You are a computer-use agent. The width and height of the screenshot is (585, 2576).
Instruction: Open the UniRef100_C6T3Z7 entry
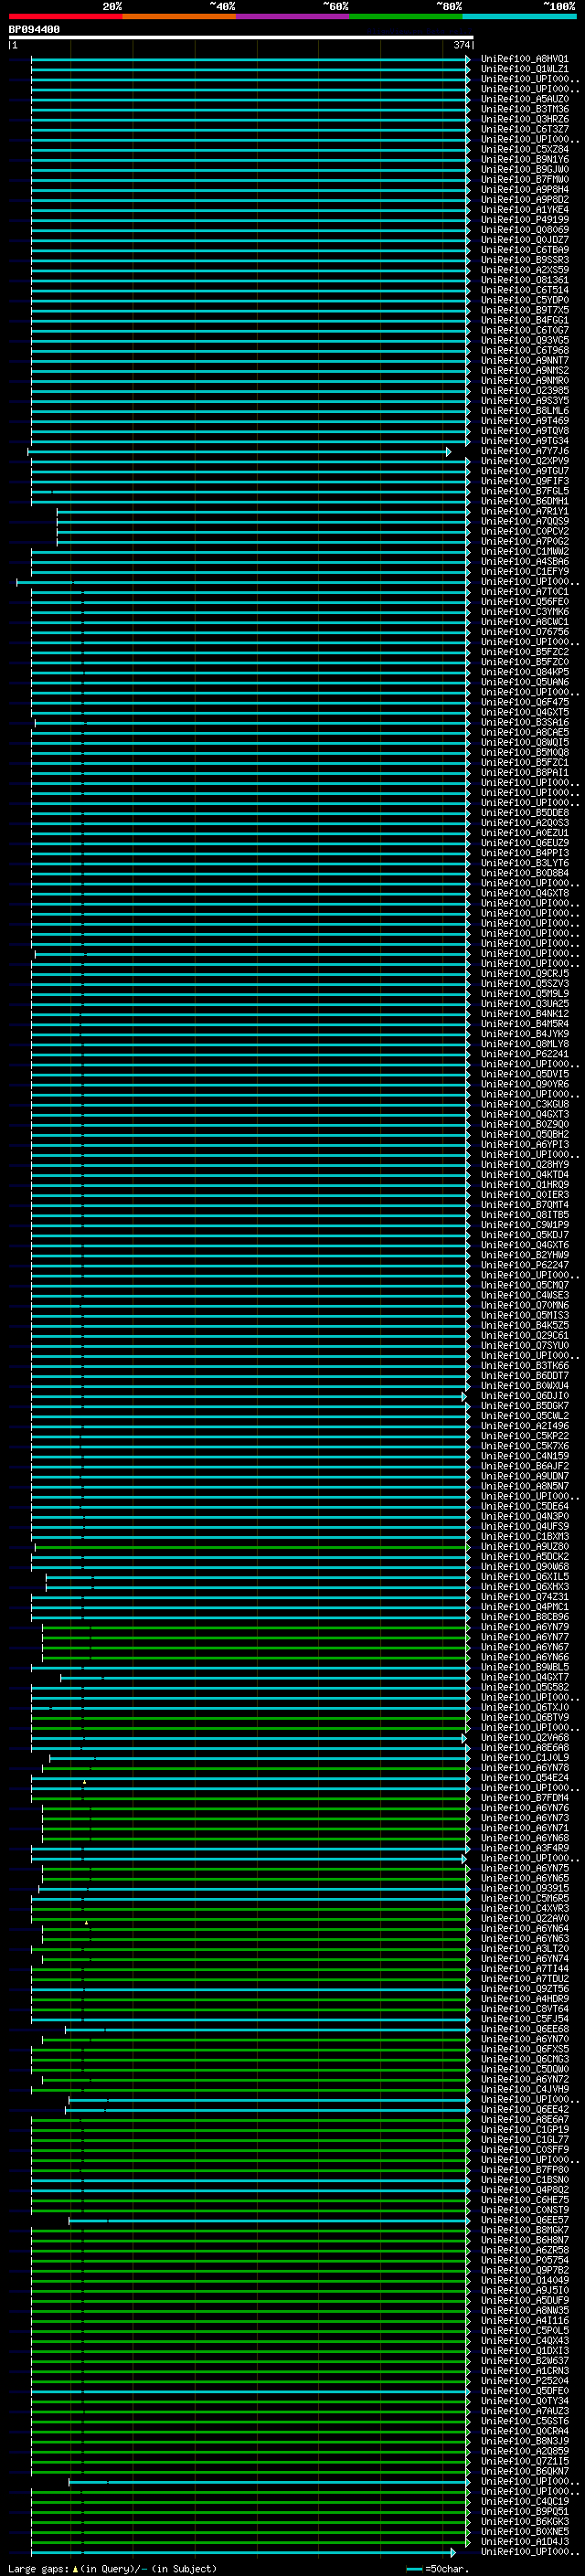[x=525, y=129]
